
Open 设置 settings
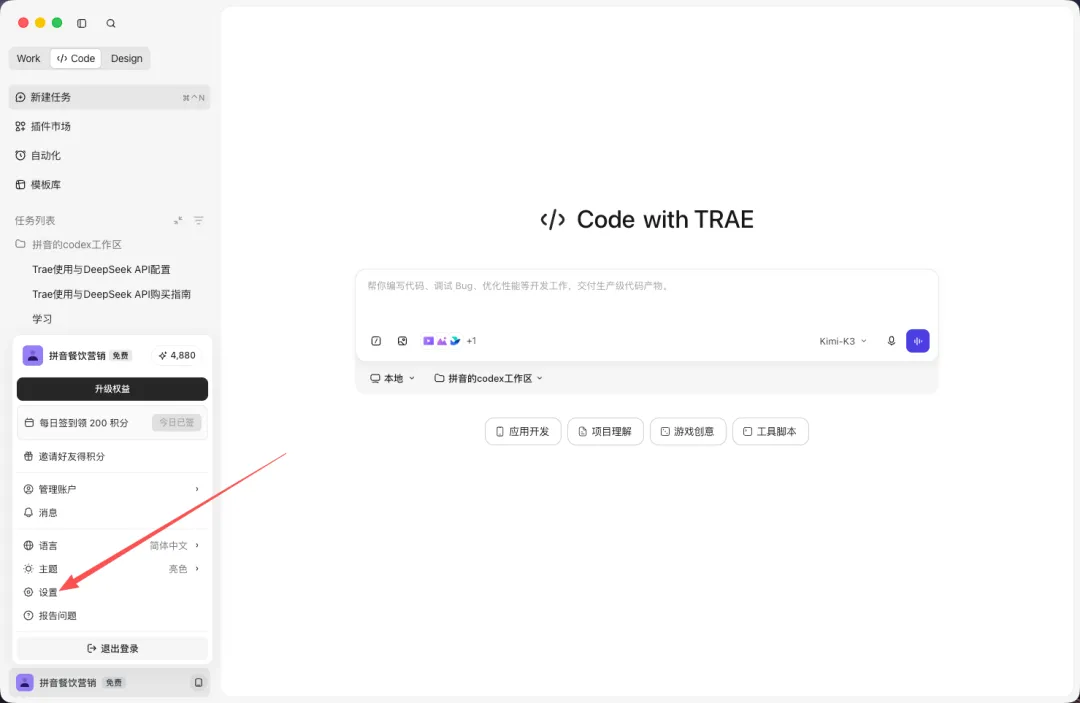point(112,592)
